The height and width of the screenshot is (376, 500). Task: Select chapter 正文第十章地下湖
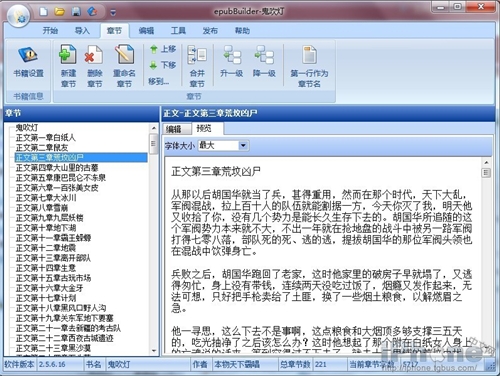point(46,228)
